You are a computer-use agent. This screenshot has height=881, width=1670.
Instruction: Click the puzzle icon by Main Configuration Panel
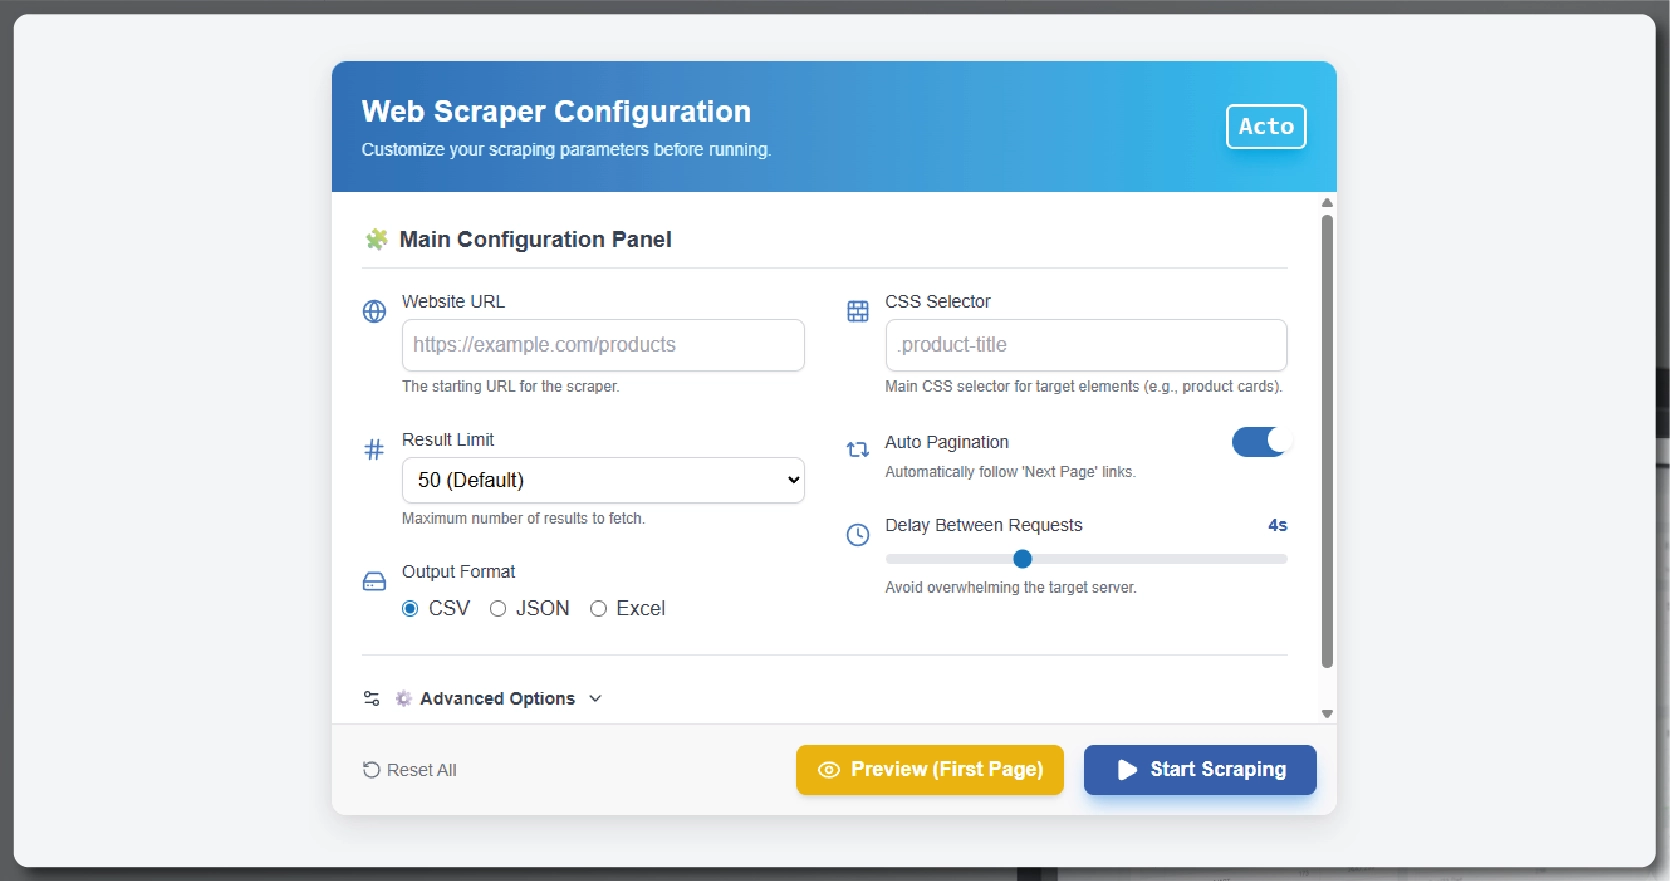376,239
